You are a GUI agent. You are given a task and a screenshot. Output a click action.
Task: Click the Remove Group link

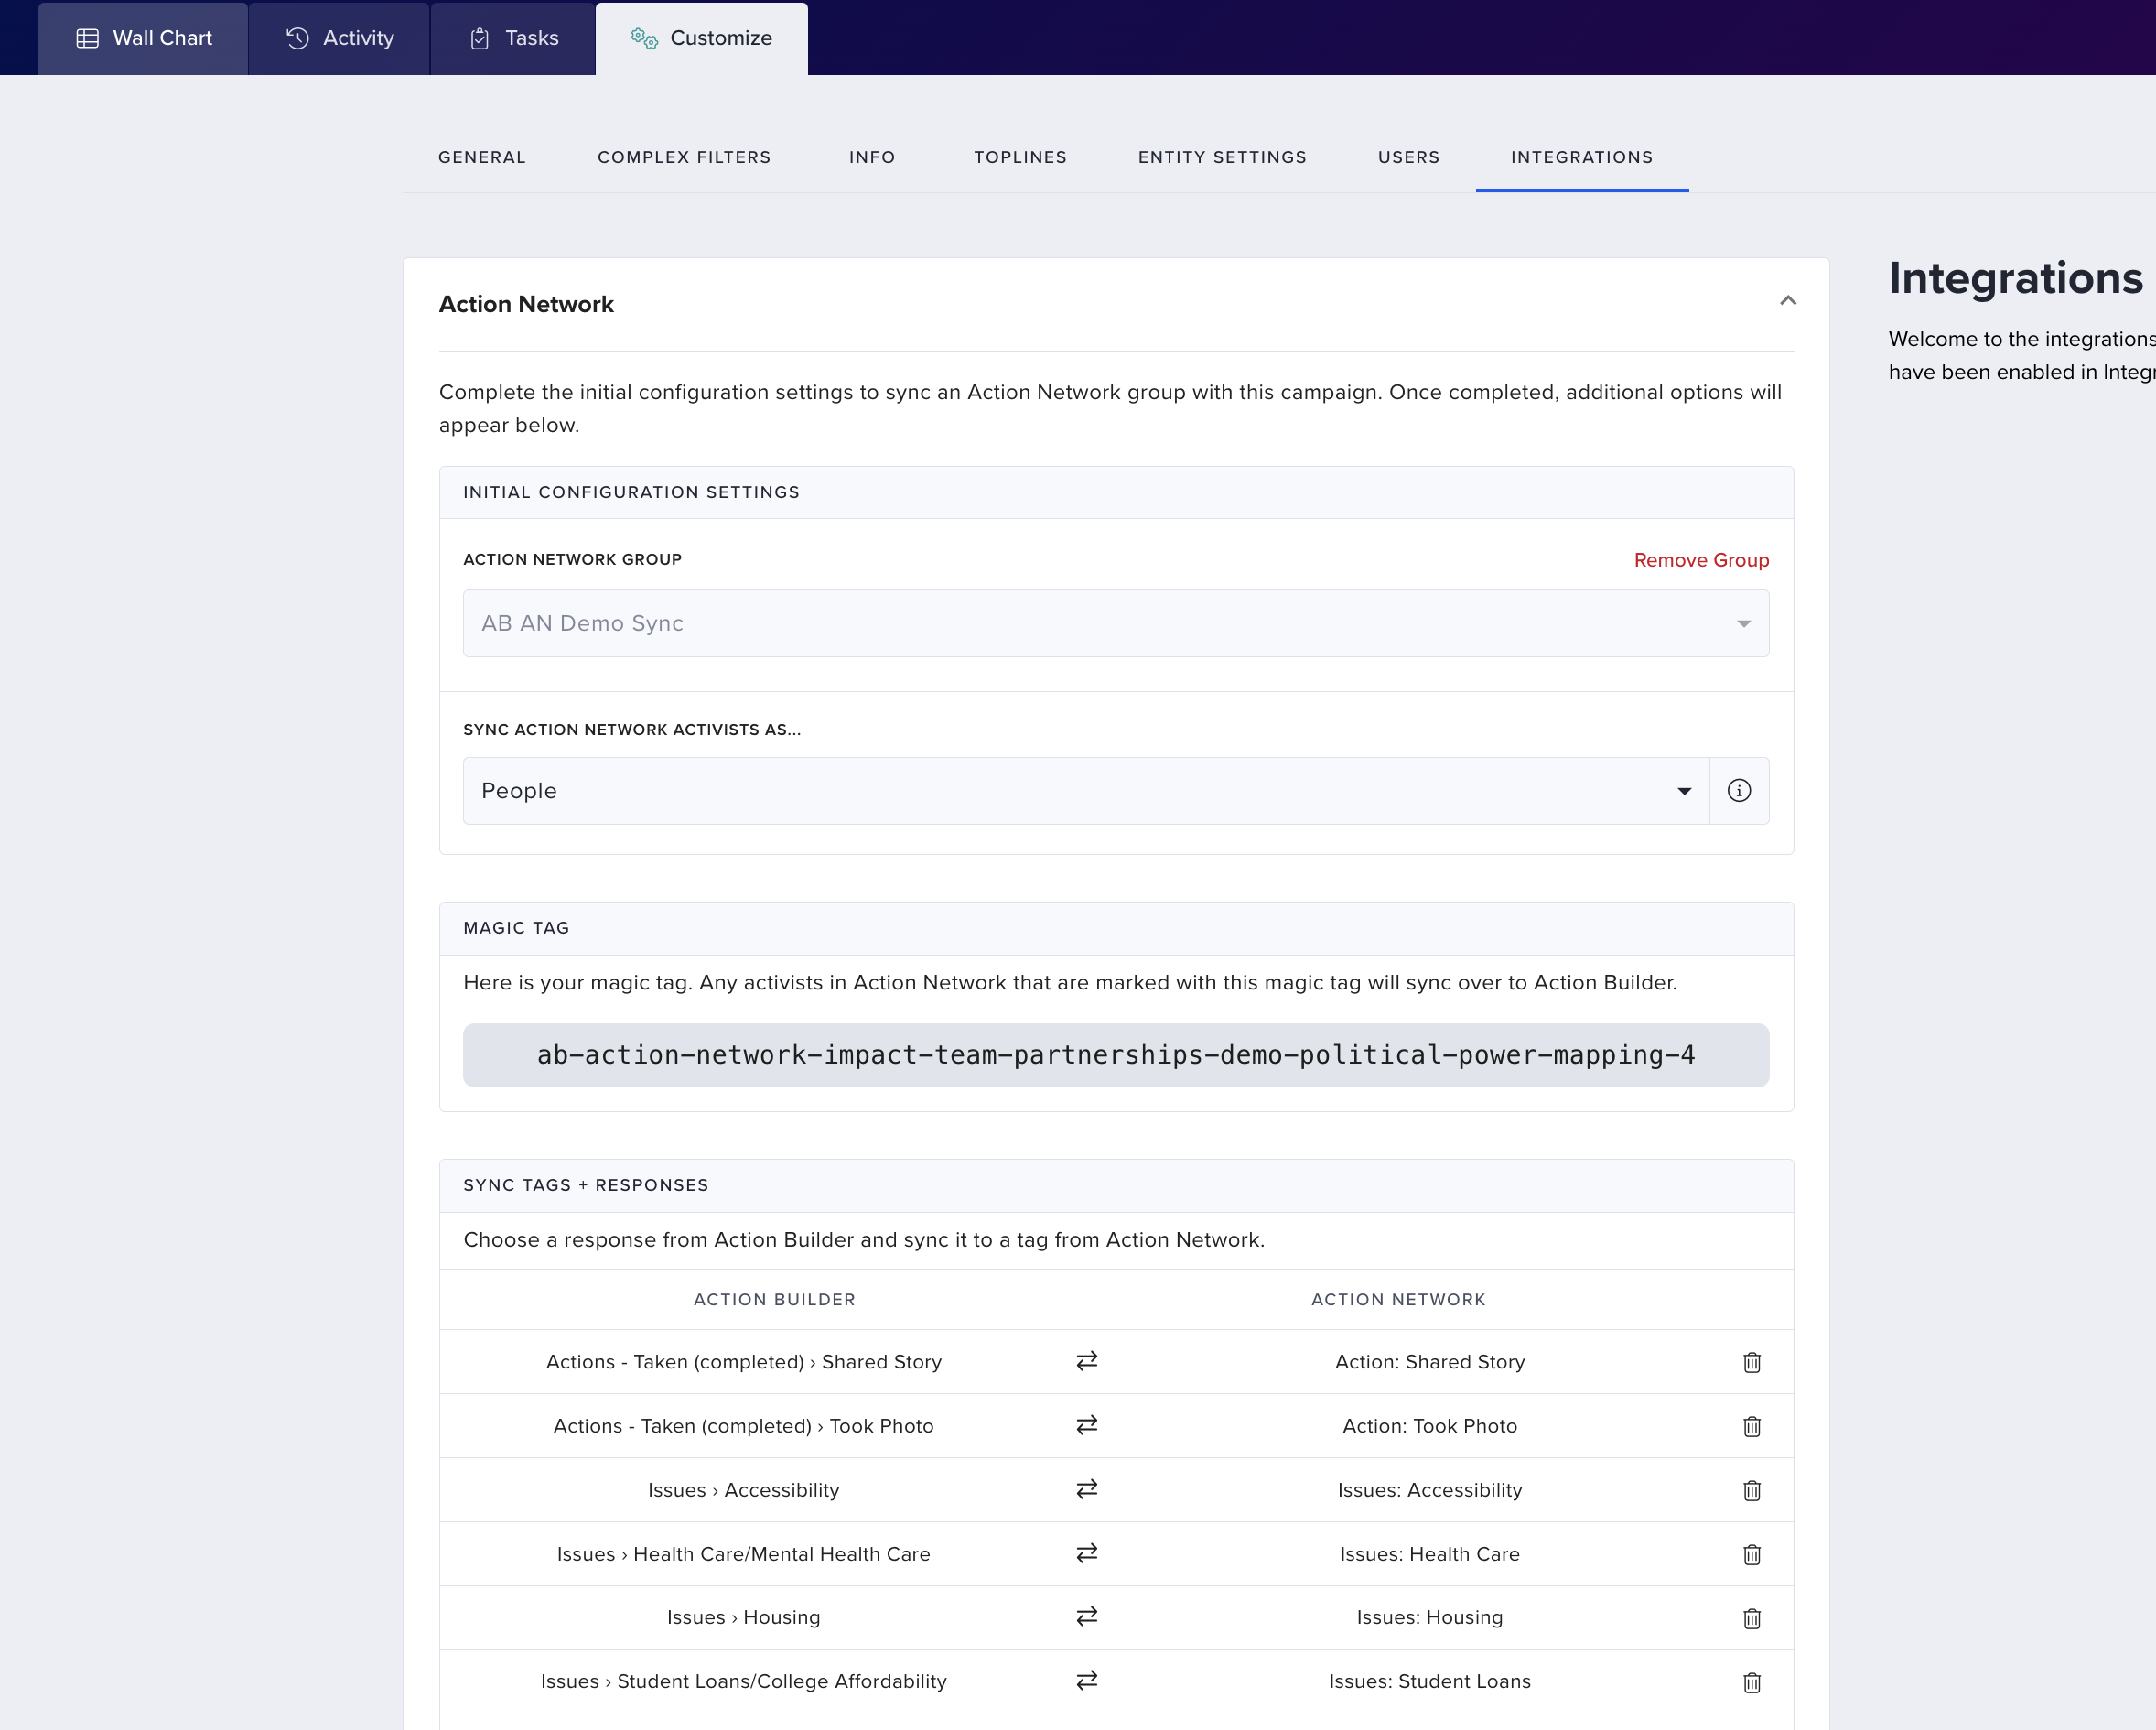pyautogui.click(x=1701, y=560)
